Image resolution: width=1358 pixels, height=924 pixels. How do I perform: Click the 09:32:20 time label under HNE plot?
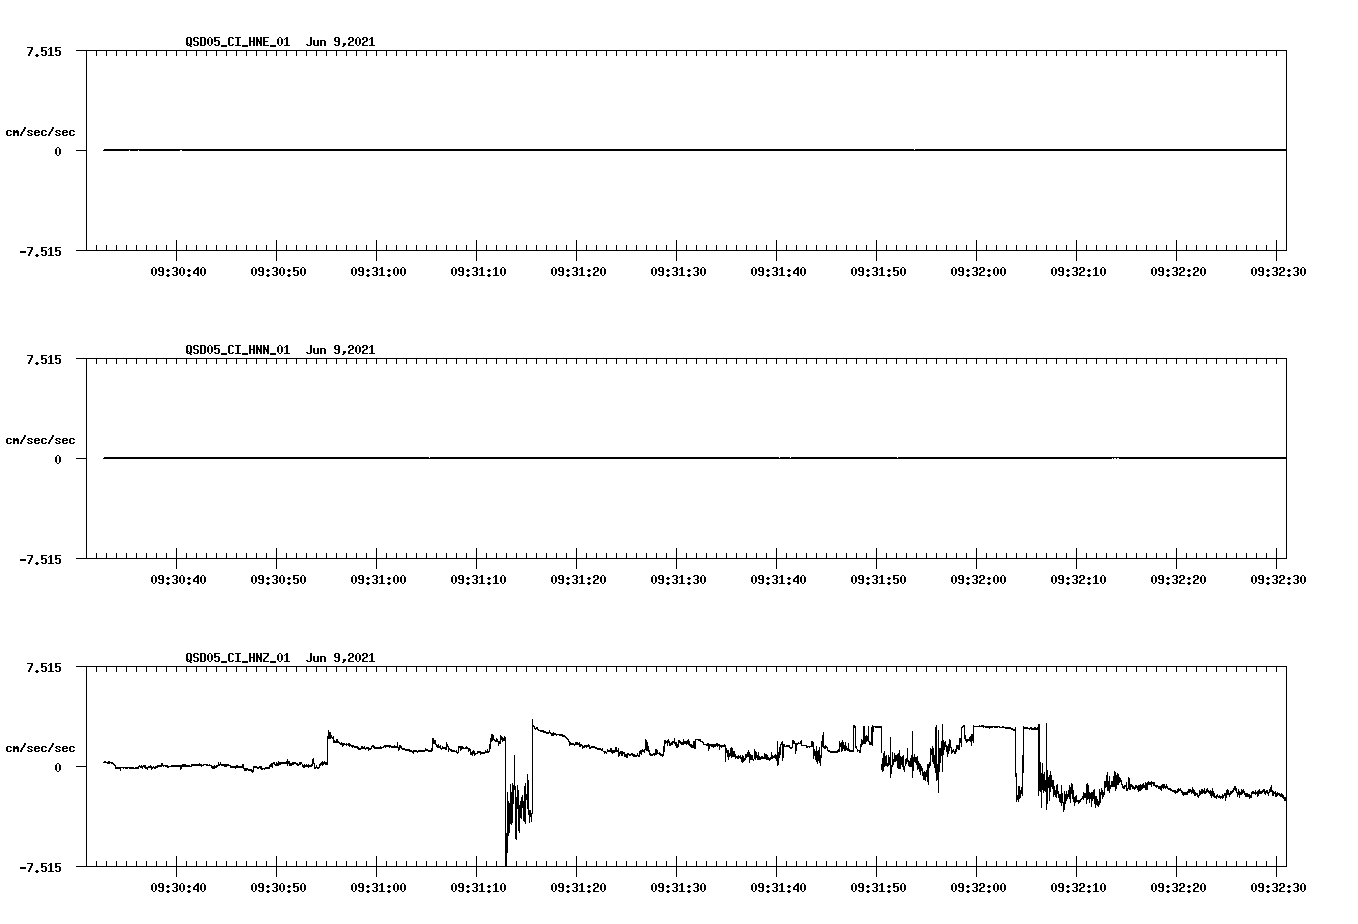click(1178, 271)
